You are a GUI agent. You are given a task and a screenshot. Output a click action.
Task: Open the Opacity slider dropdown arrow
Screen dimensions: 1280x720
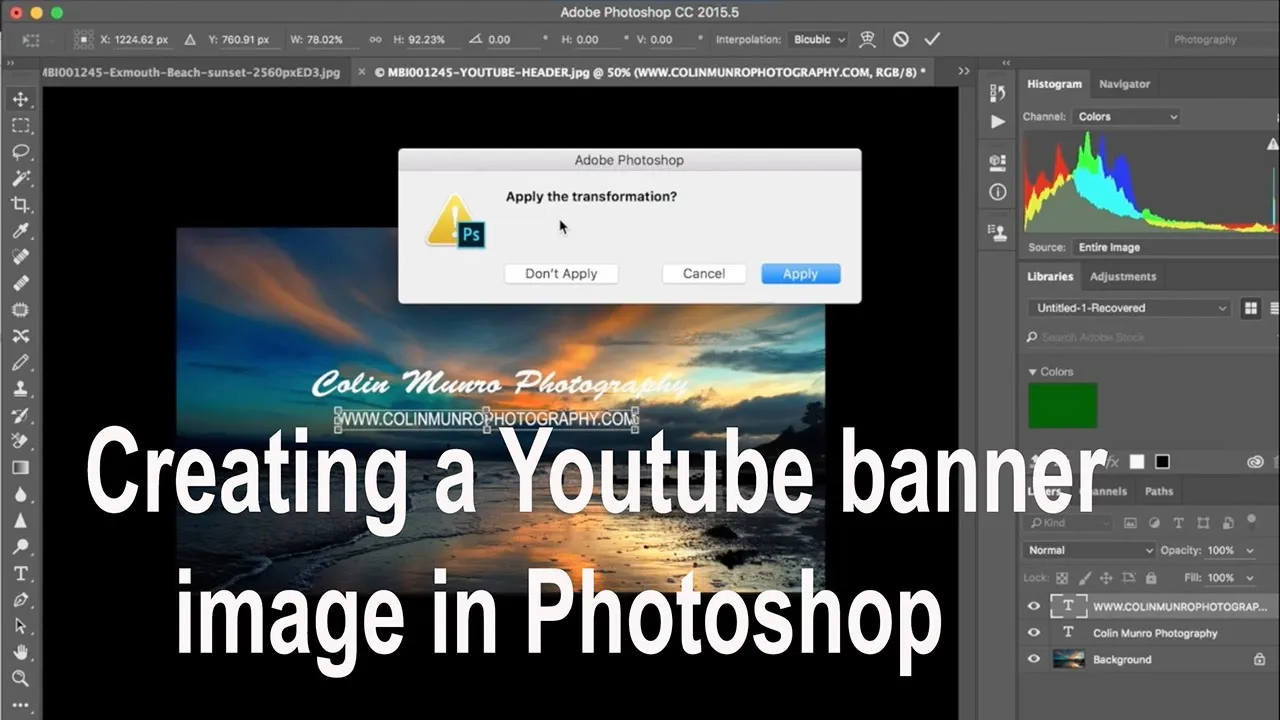(x=1250, y=551)
